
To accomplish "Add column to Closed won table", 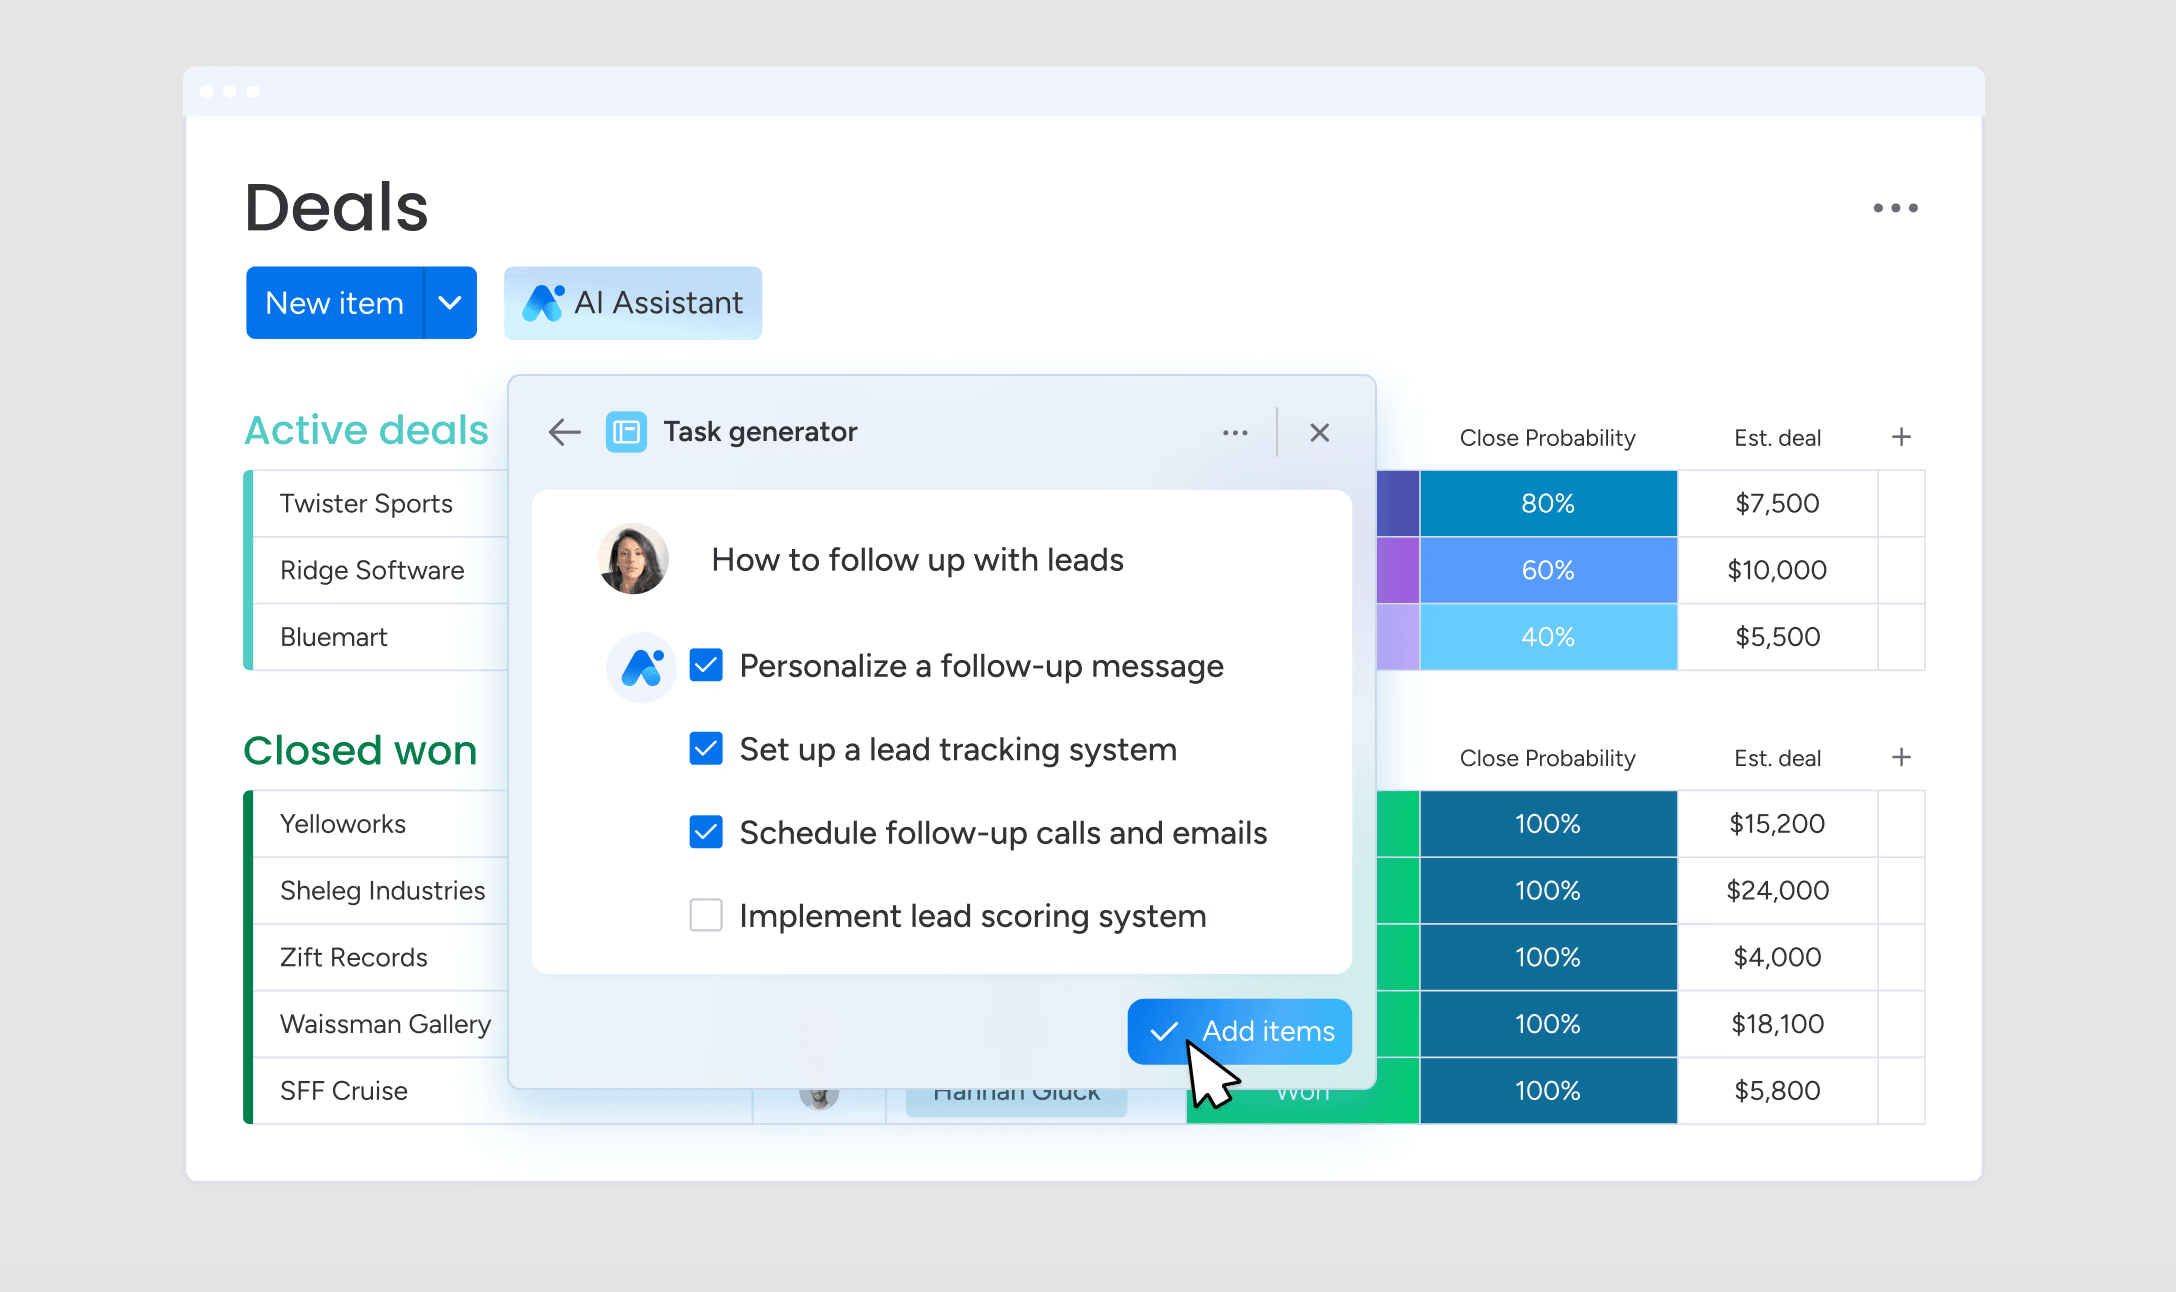I will pos(1901,757).
